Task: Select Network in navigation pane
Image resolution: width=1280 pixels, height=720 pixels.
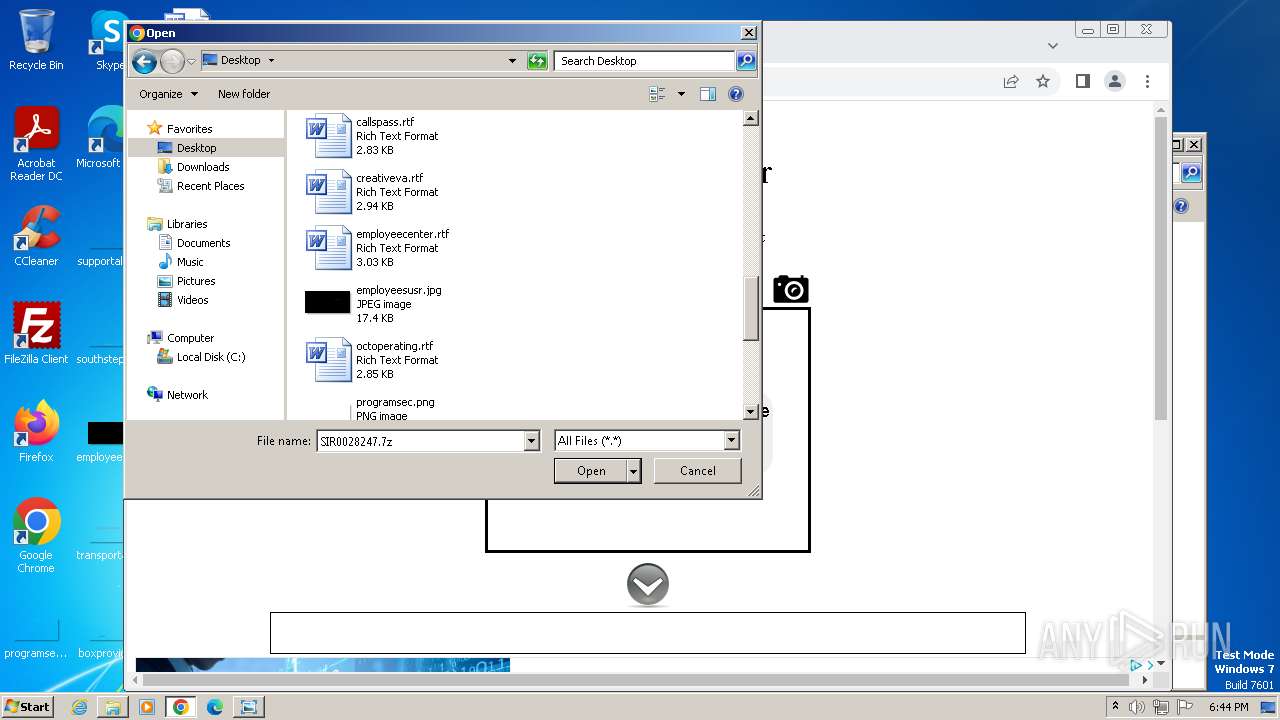Action: point(187,395)
